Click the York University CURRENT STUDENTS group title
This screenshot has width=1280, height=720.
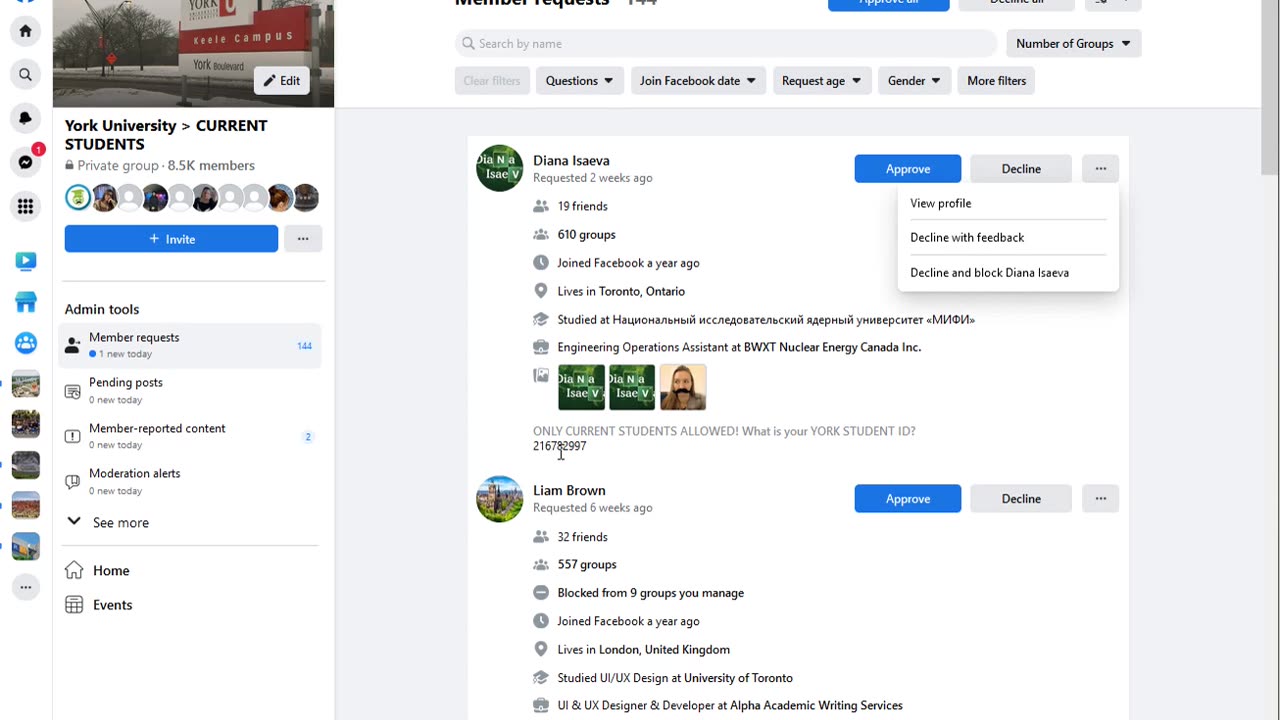click(x=166, y=135)
